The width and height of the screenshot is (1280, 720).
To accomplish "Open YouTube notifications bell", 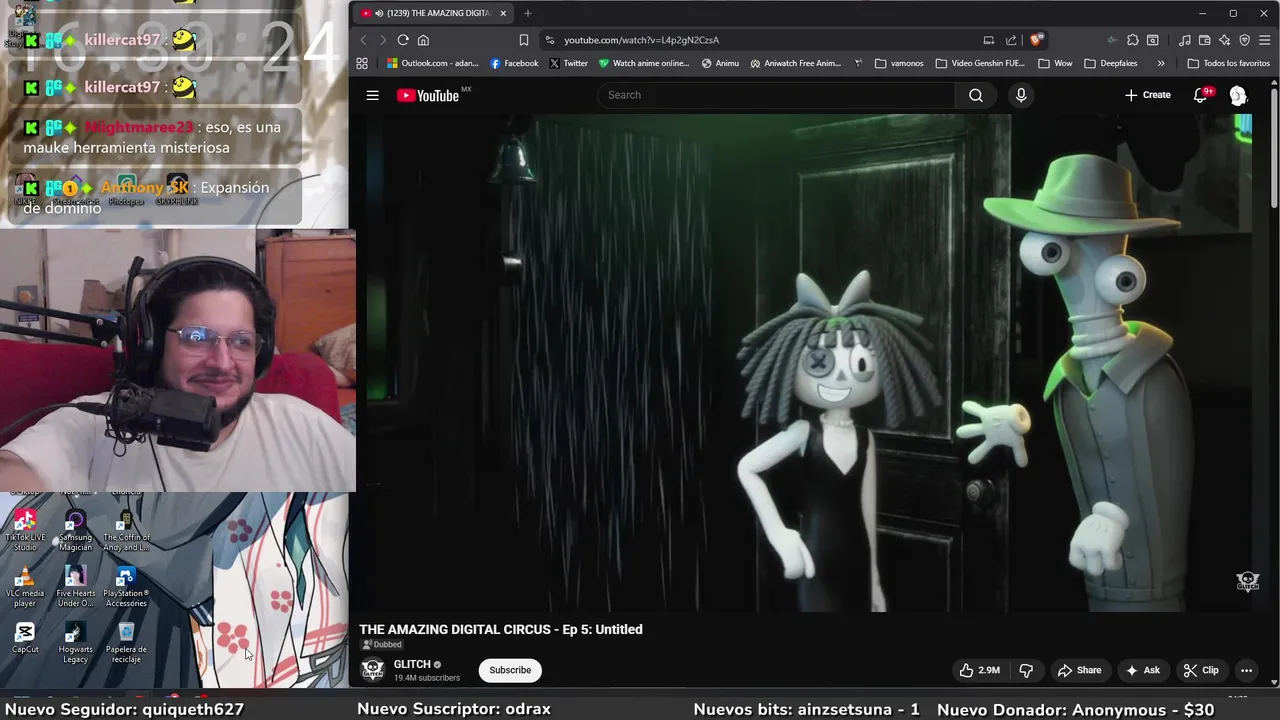I will (1201, 95).
